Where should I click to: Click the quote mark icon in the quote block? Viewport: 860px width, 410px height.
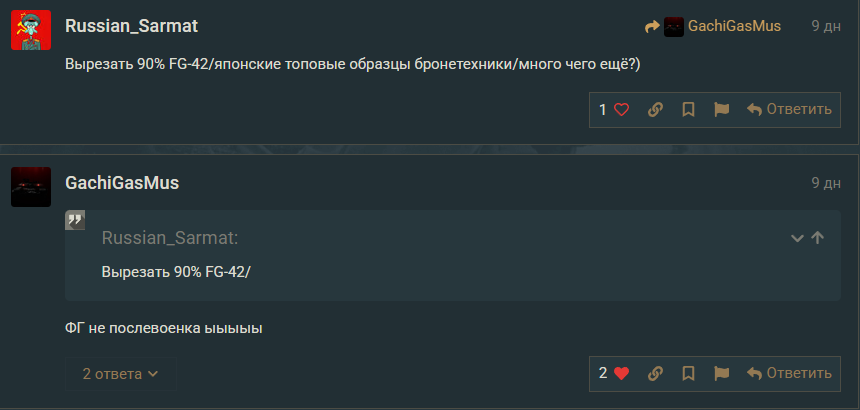[x=75, y=220]
